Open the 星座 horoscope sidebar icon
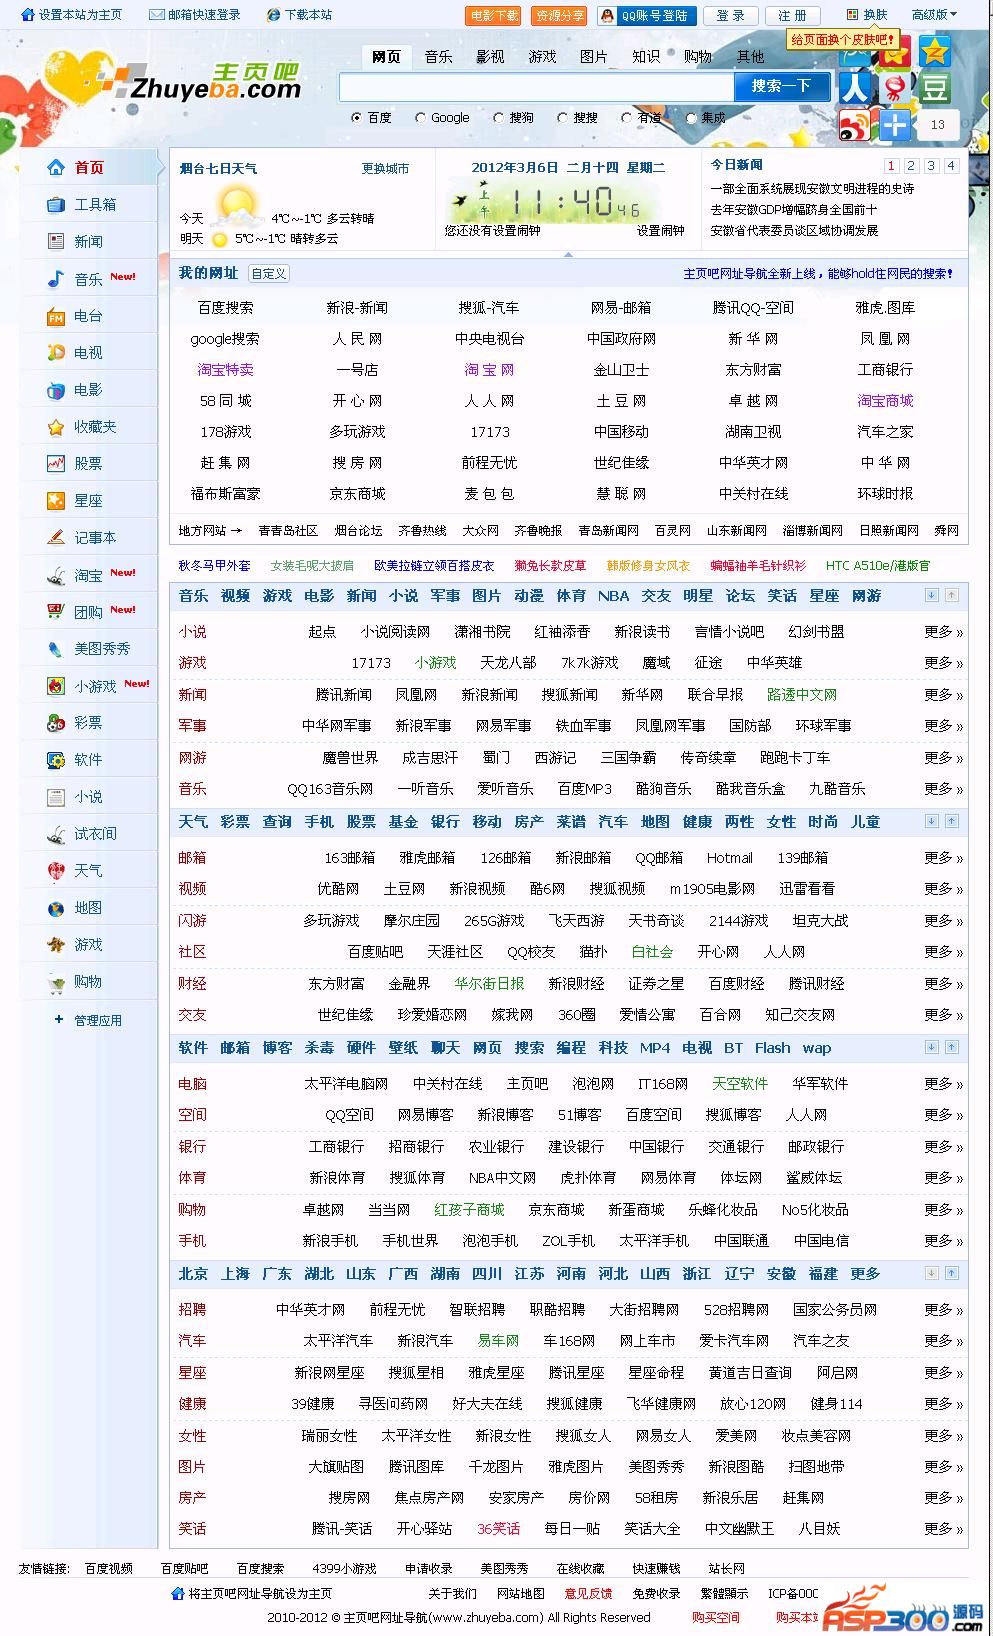This screenshot has height=1636, width=993. click(x=56, y=500)
